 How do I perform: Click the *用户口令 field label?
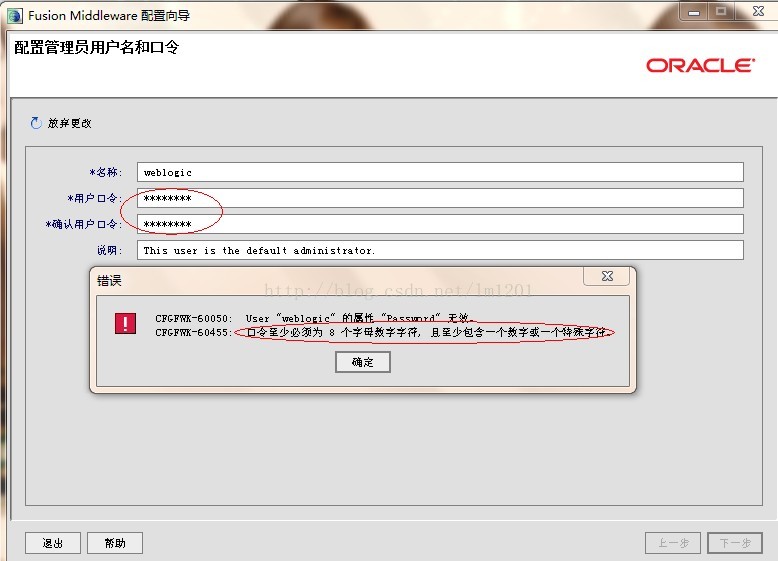94,198
